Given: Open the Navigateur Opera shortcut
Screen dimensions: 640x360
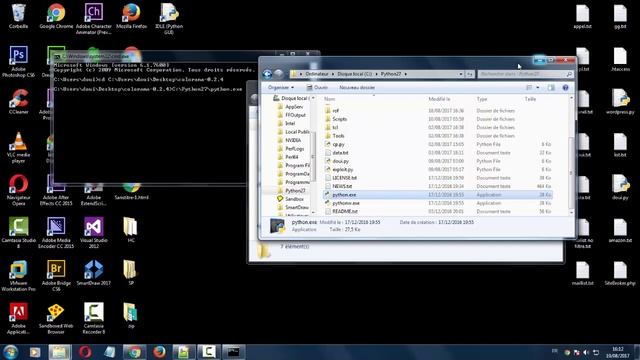Looking at the screenshot, I should tap(18, 190).
